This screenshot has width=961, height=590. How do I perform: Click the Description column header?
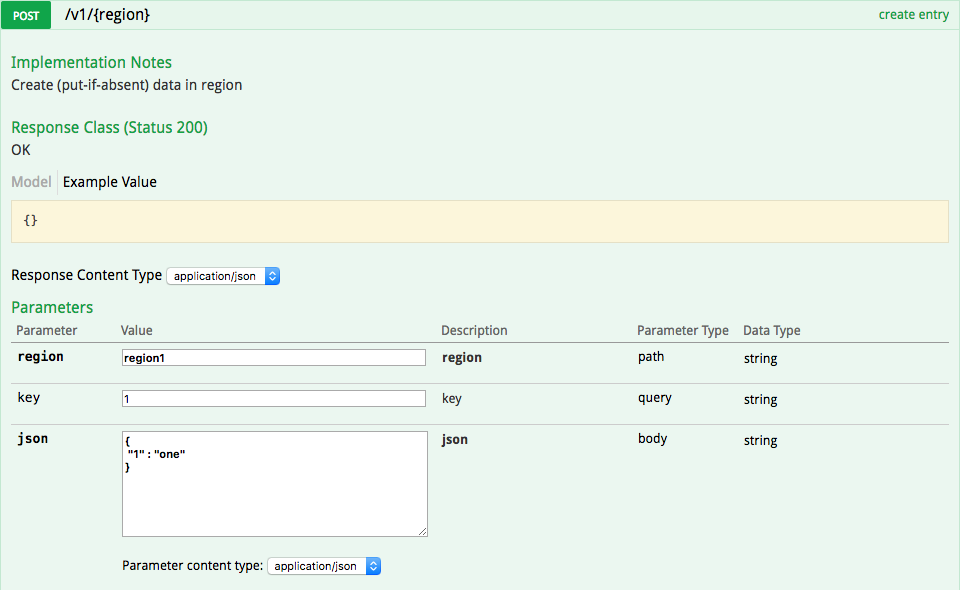pos(474,331)
